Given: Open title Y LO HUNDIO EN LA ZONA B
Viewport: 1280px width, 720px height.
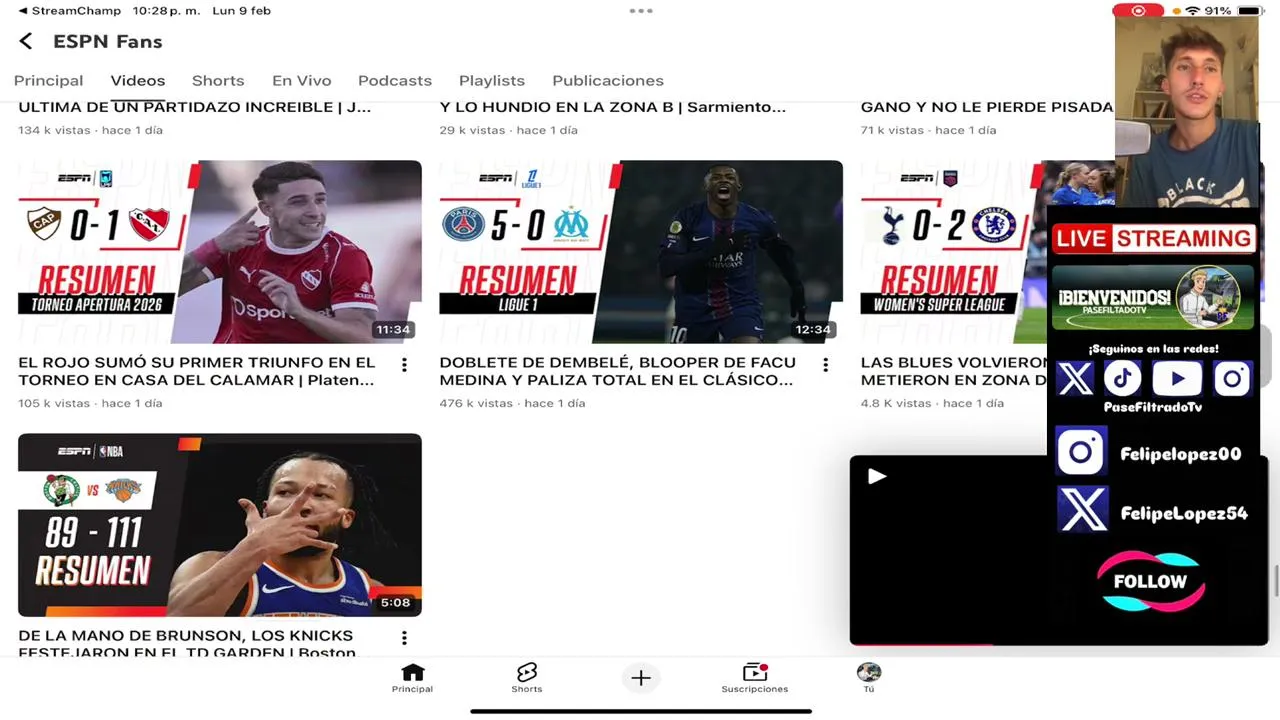Looking at the screenshot, I should point(612,107).
